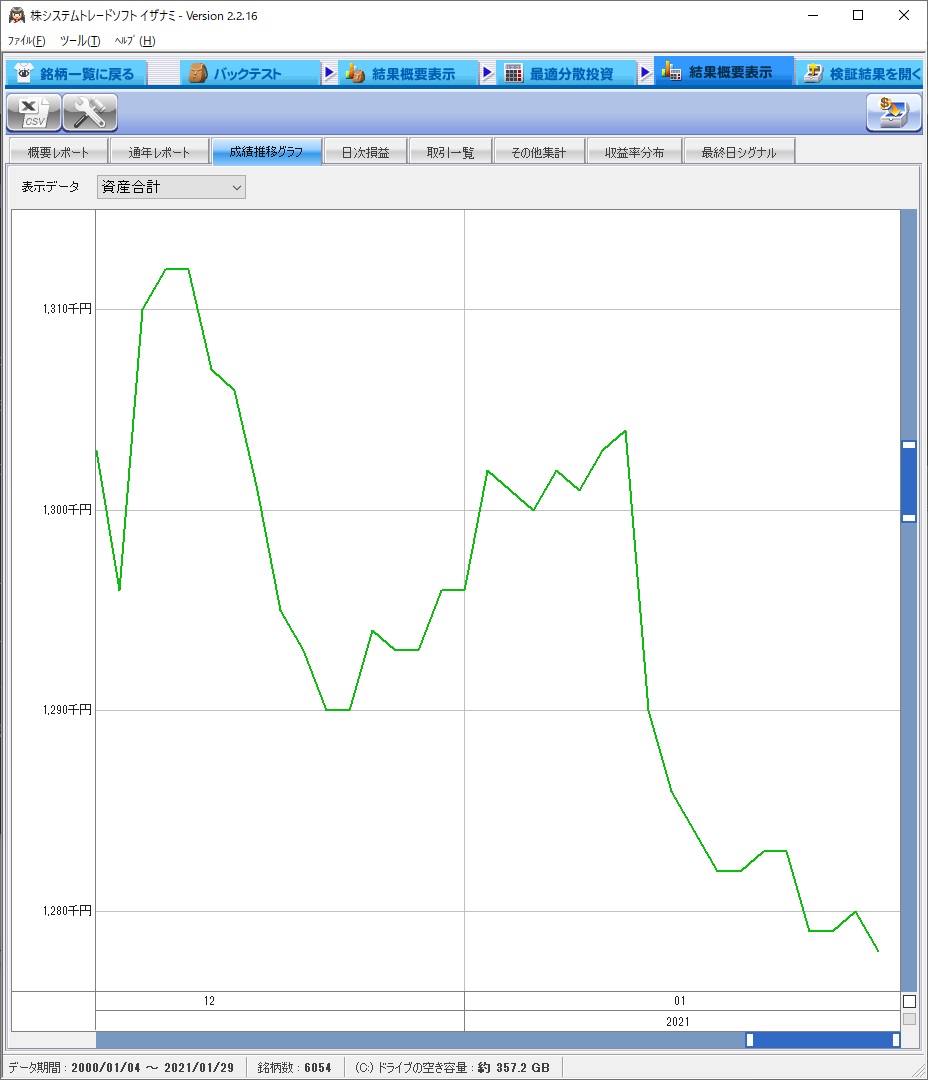Click the top handle of vertical range slider
The height and width of the screenshot is (1080, 928).
click(909, 446)
